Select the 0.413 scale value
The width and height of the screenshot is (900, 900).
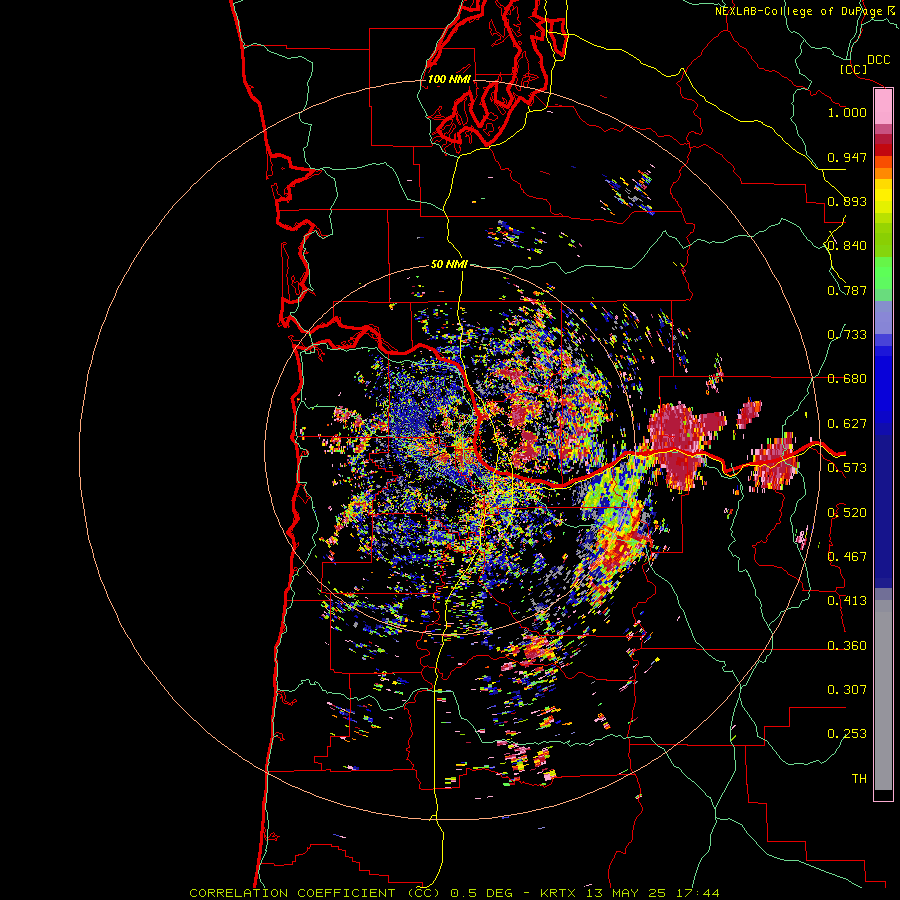(x=847, y=601)
